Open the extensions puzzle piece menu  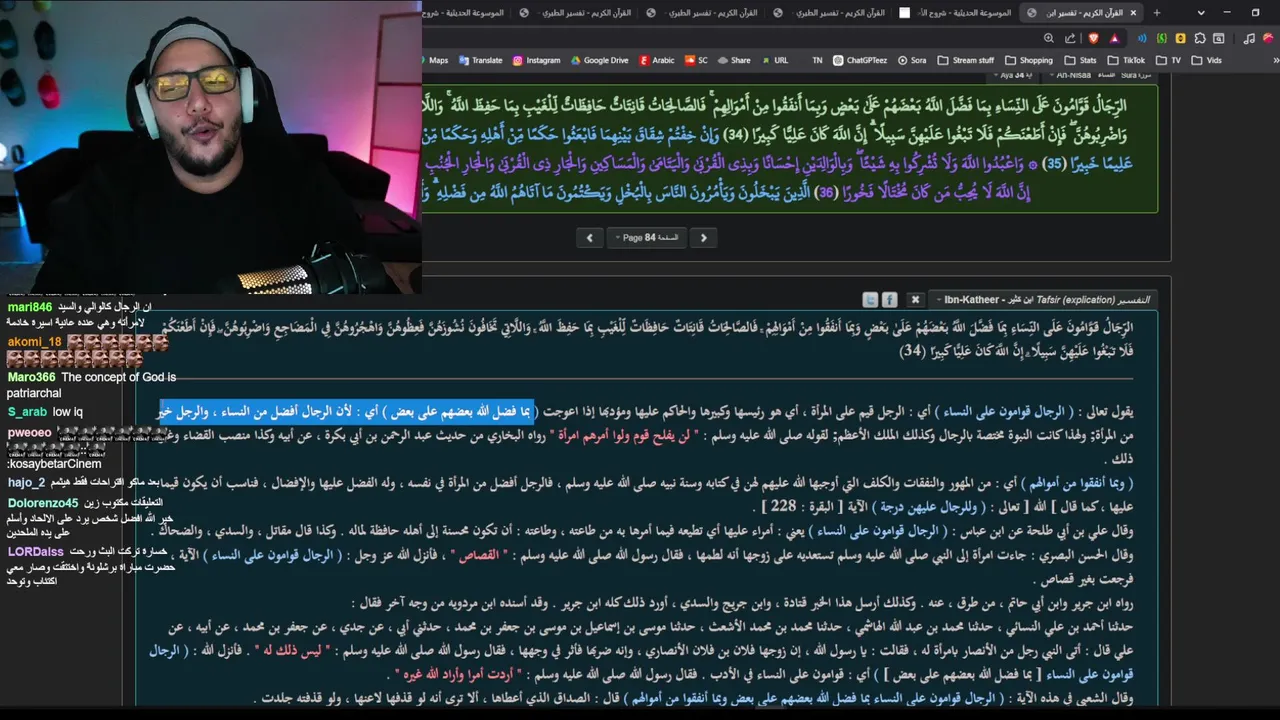[1200, 38]
